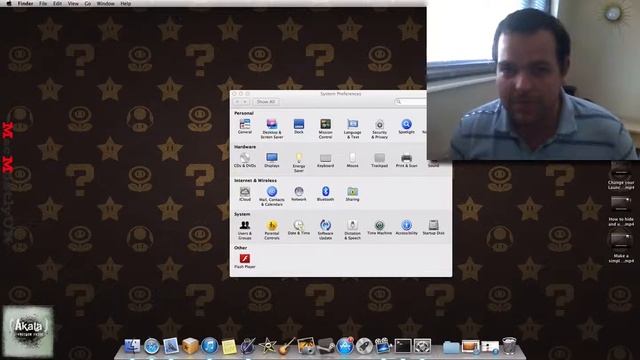Open the View menu
The image size is (640, 360).
tap(73, 3)
